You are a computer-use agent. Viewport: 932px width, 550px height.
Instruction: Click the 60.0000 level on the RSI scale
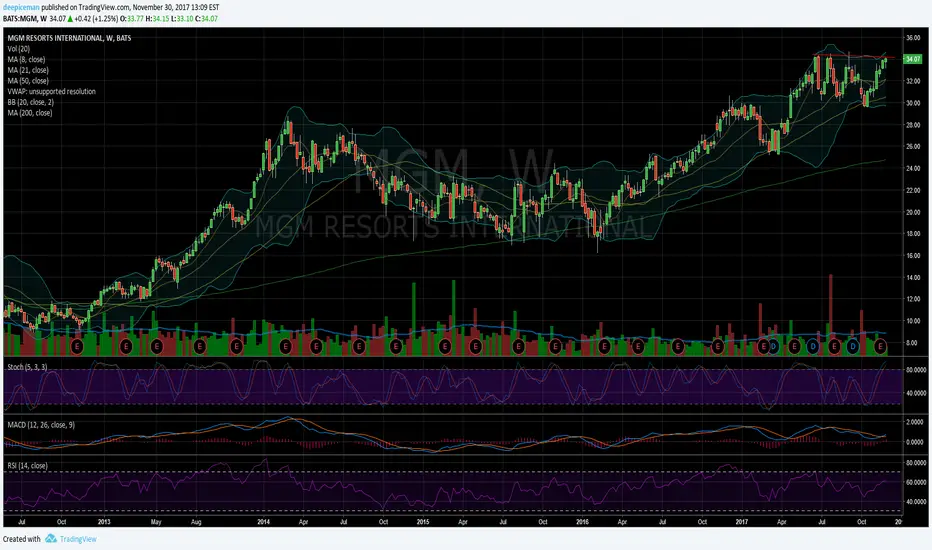[x=915, y=482]
